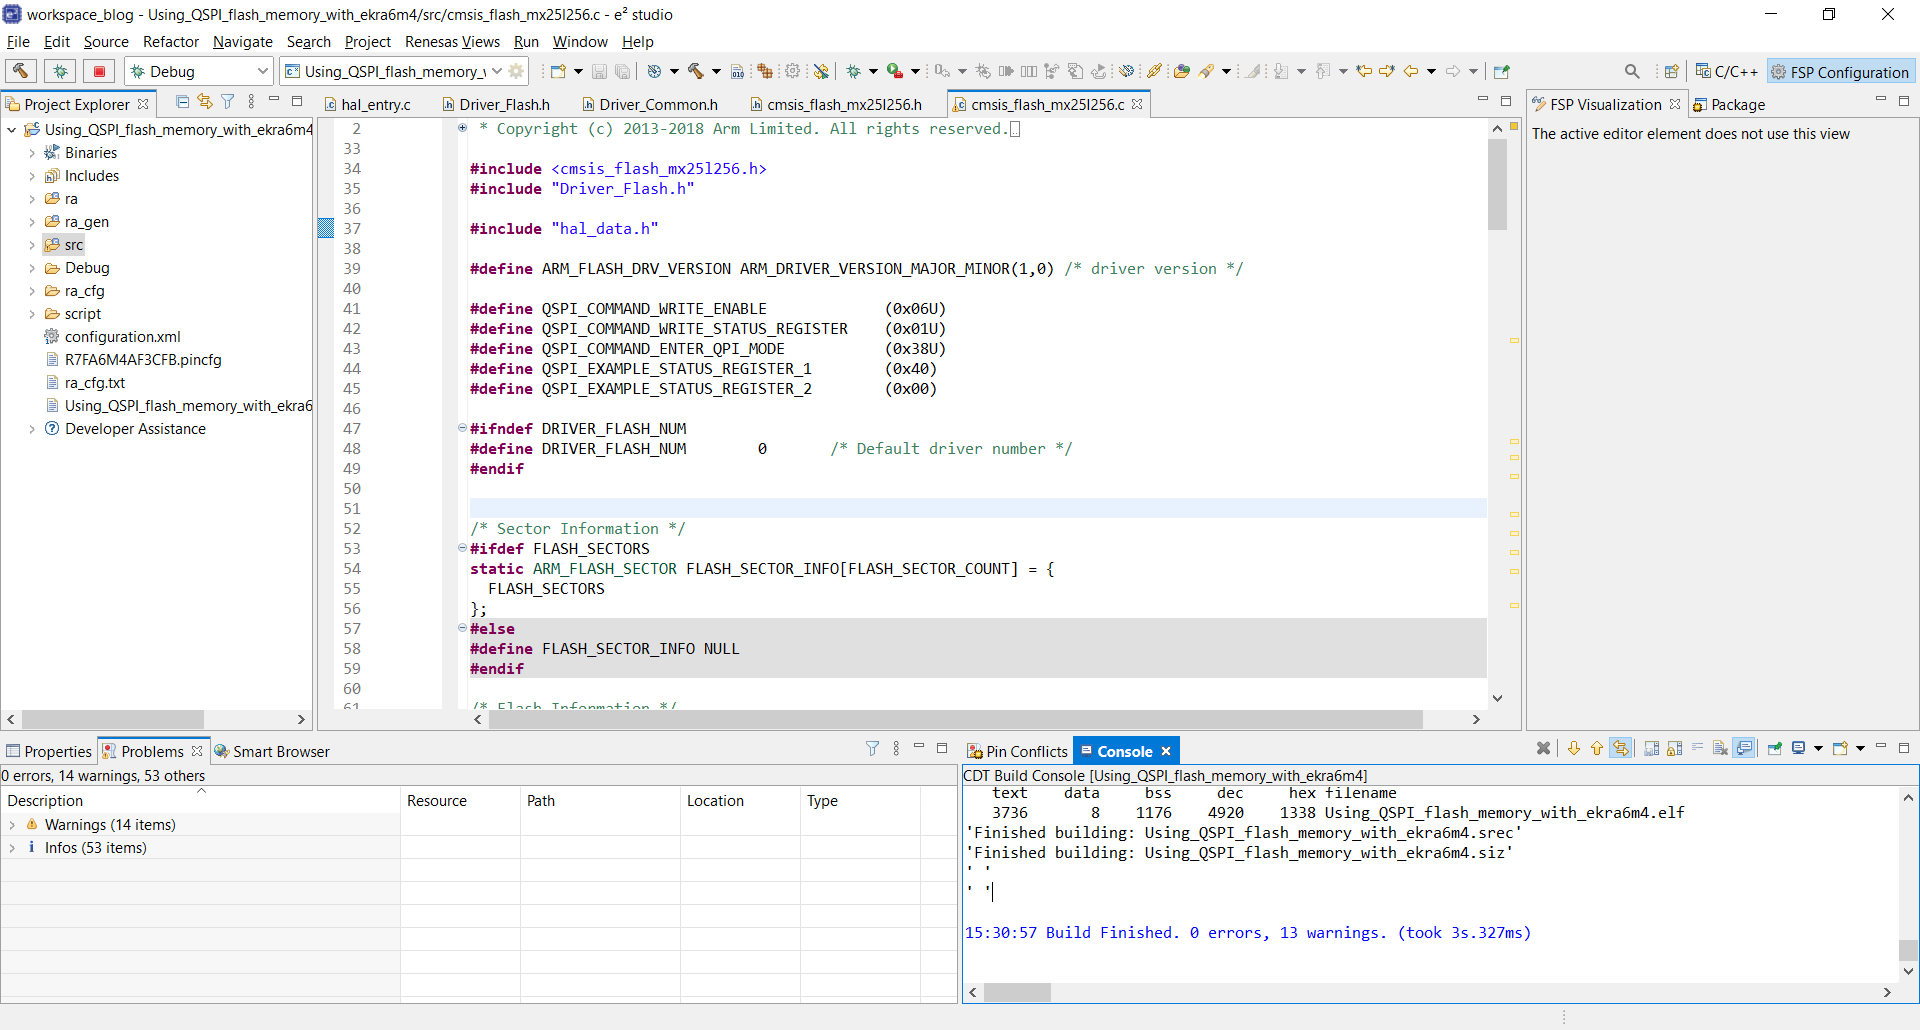Expand the ra_gen folder
Image resolution: width=1920 pixels, height=1030 pixels.
coord(32,222)
